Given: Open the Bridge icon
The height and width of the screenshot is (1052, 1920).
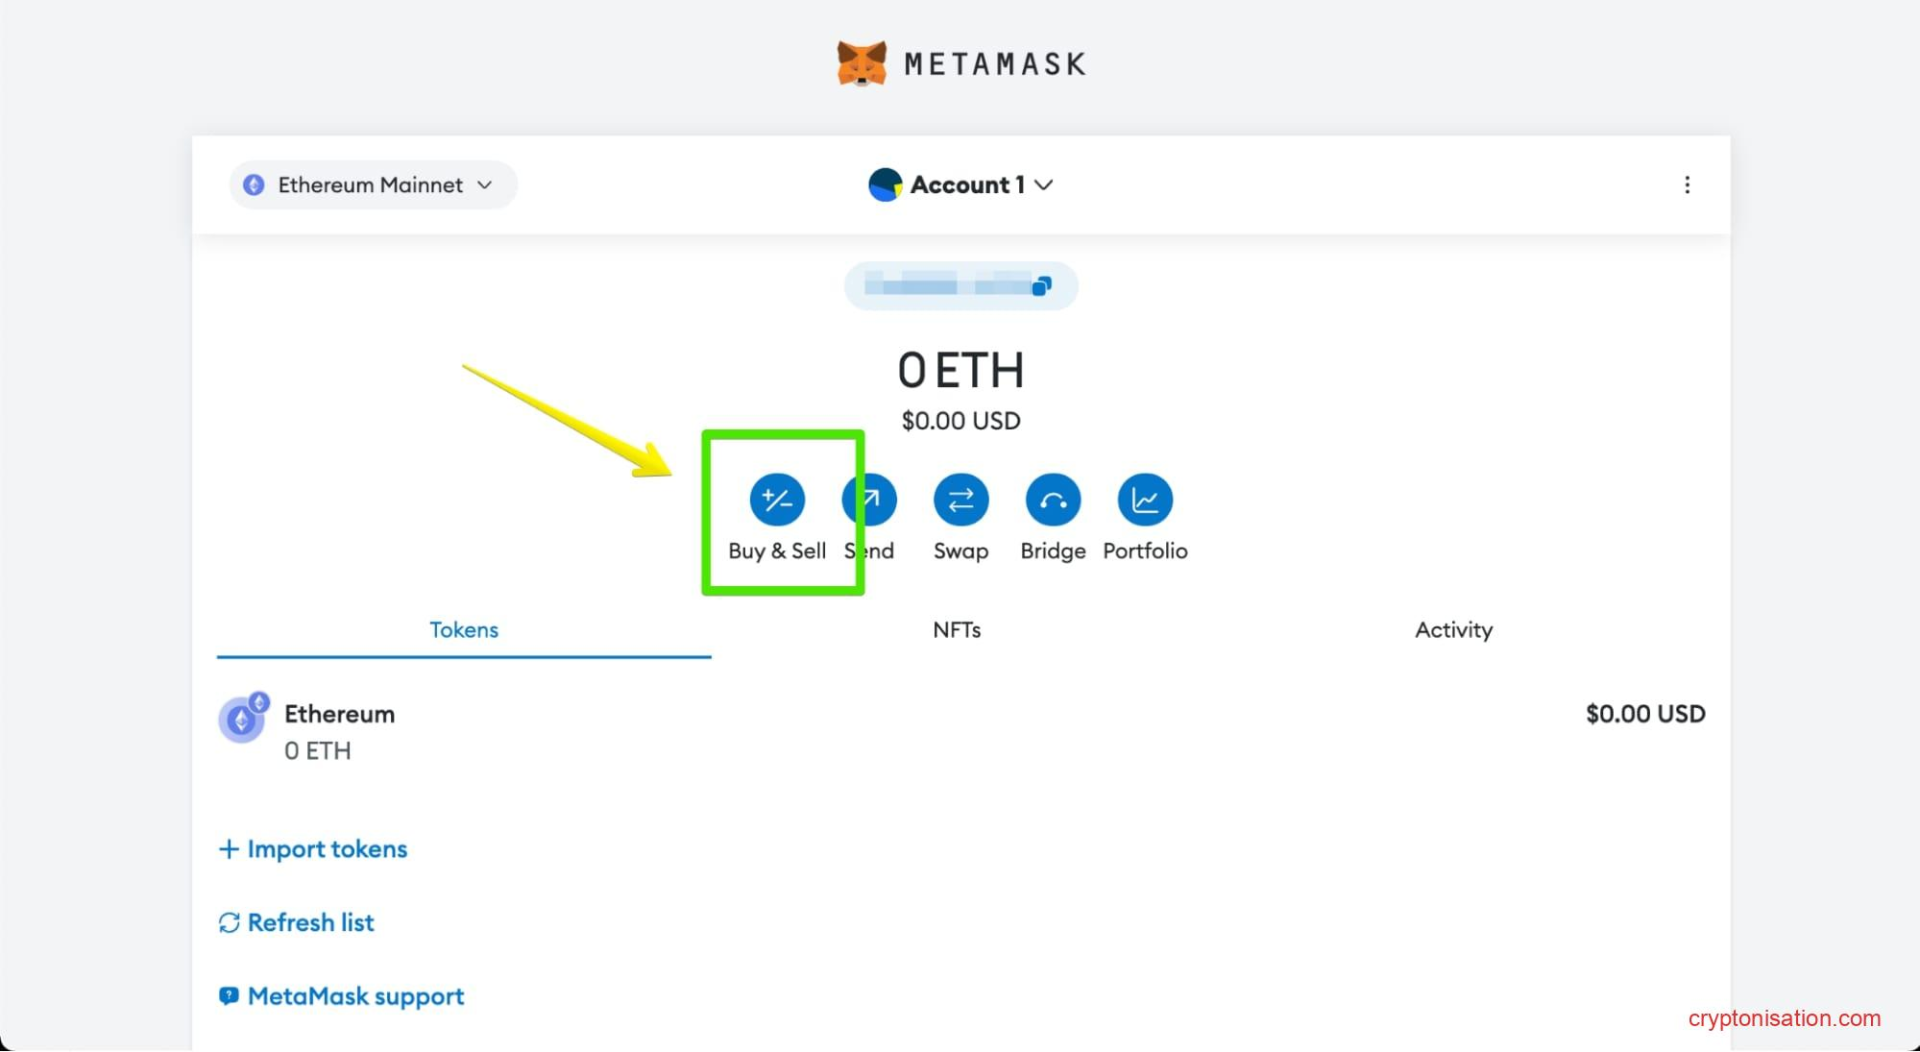Looking at the screenshot, I should click(1052, 500).
